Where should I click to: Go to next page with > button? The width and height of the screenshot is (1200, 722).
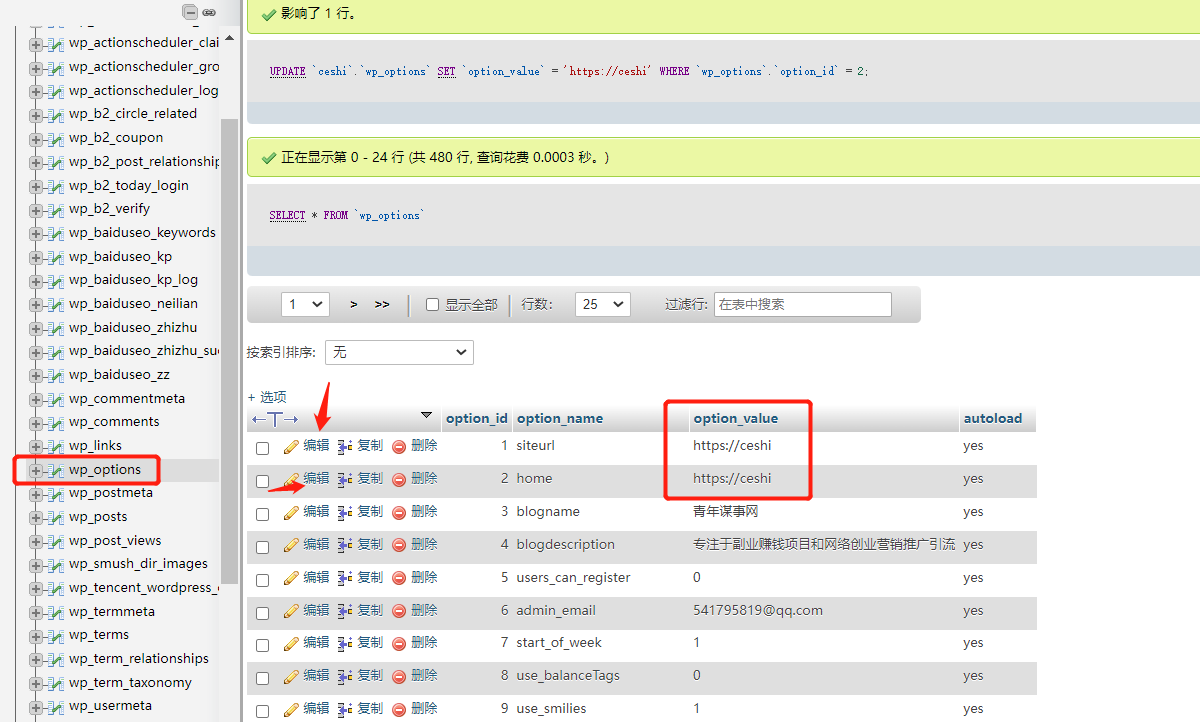[x=354, y=304]
